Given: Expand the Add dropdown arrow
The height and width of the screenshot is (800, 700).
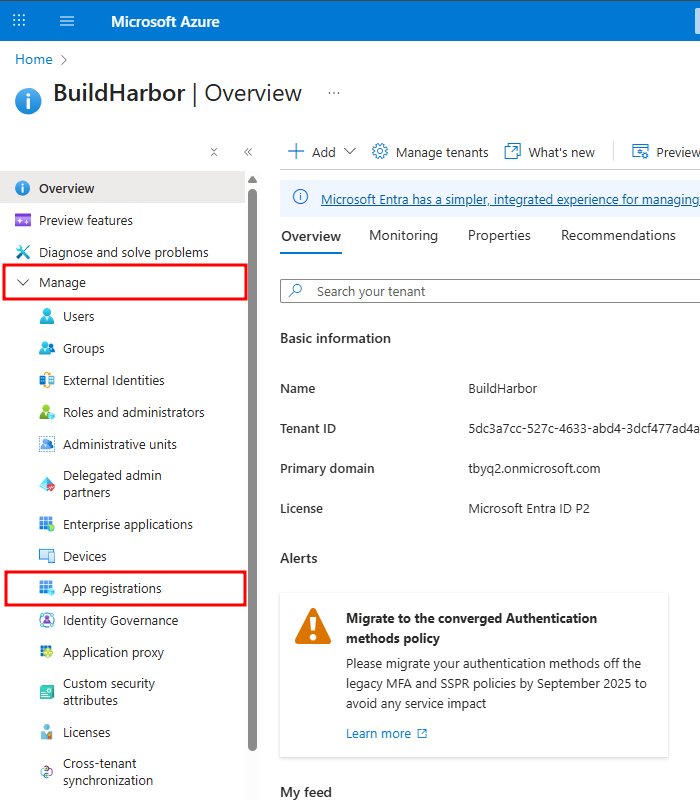Looking at the screenshot, I should [x=349, y=152].
